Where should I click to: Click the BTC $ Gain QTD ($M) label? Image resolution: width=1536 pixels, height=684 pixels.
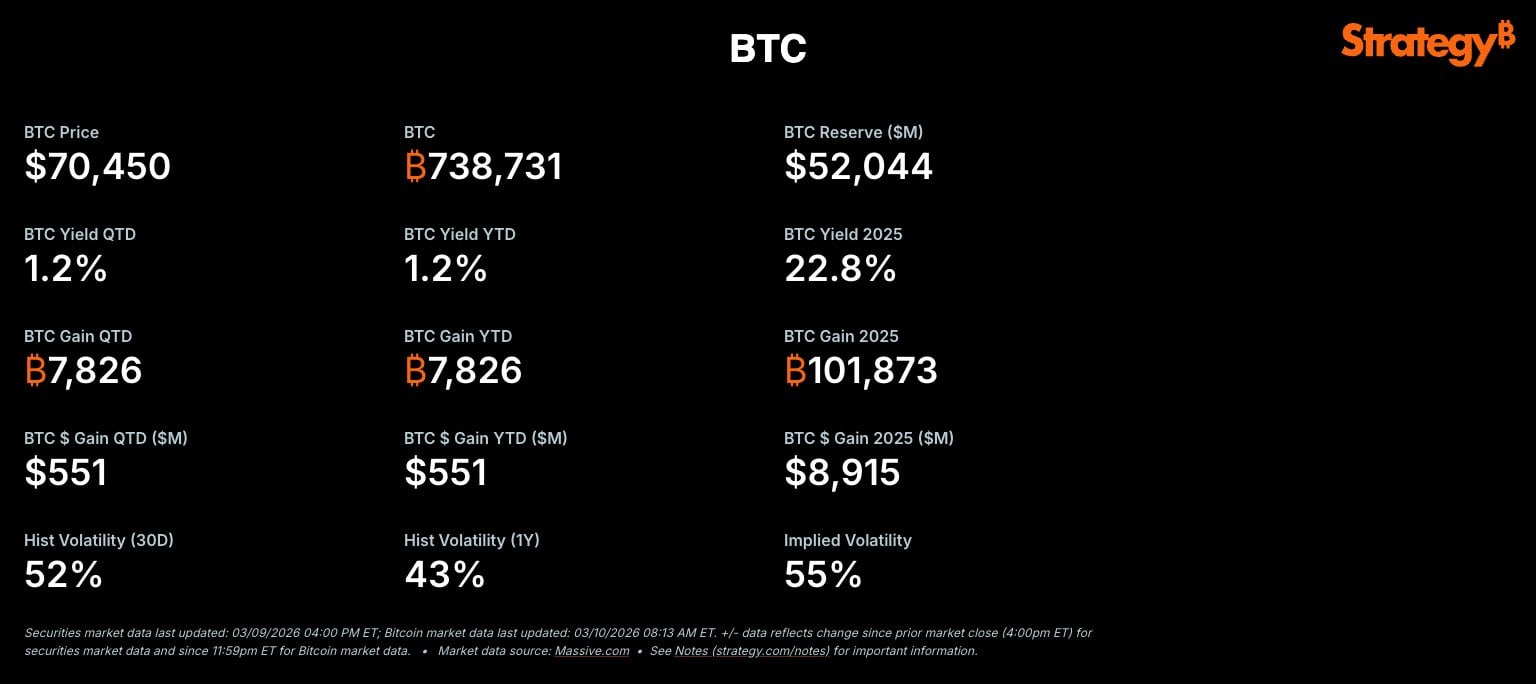click(106, 438)
